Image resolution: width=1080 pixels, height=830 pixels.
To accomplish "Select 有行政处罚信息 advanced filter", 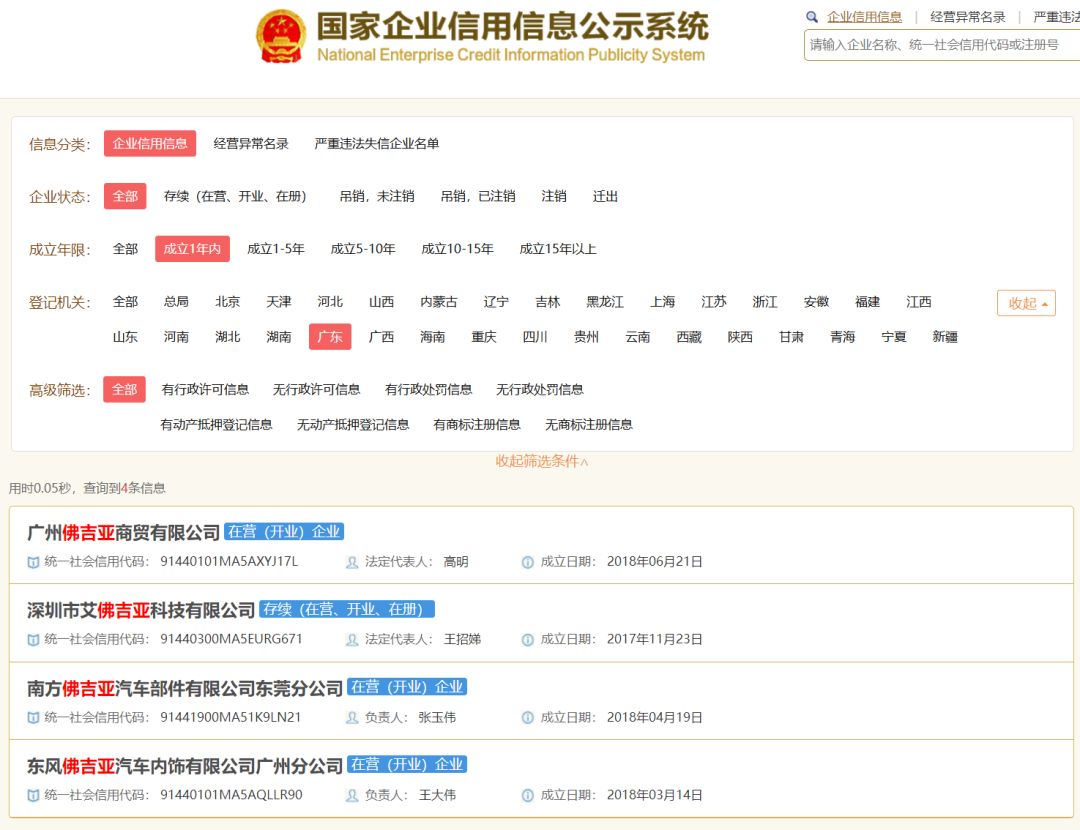I will click(429, 389).
